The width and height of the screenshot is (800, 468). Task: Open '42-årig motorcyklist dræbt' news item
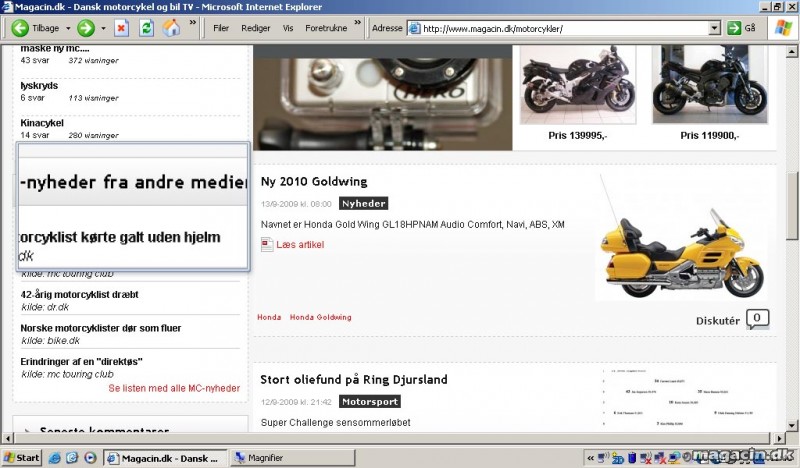click(x=80, y=294)
